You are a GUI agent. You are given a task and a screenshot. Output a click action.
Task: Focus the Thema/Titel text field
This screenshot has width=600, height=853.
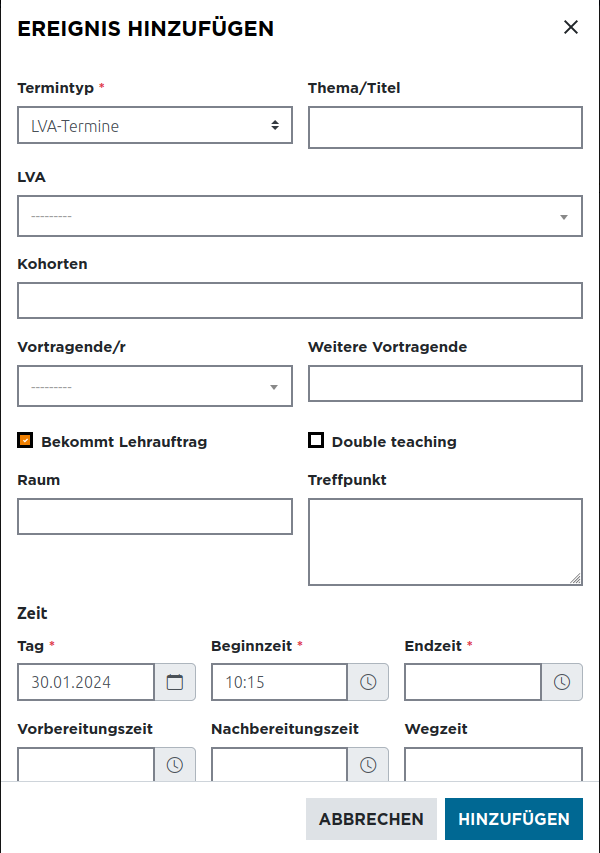tap(445, 128)
